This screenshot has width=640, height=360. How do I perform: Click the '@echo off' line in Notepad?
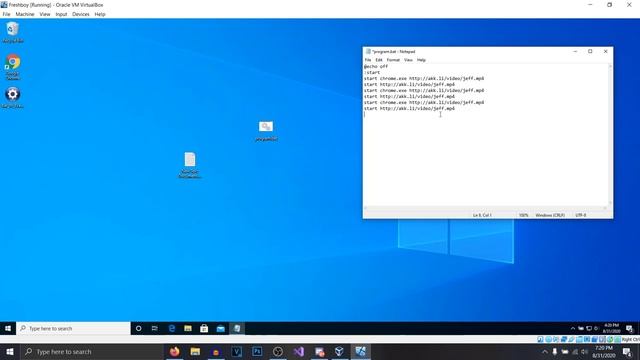(x=376, y=66)
